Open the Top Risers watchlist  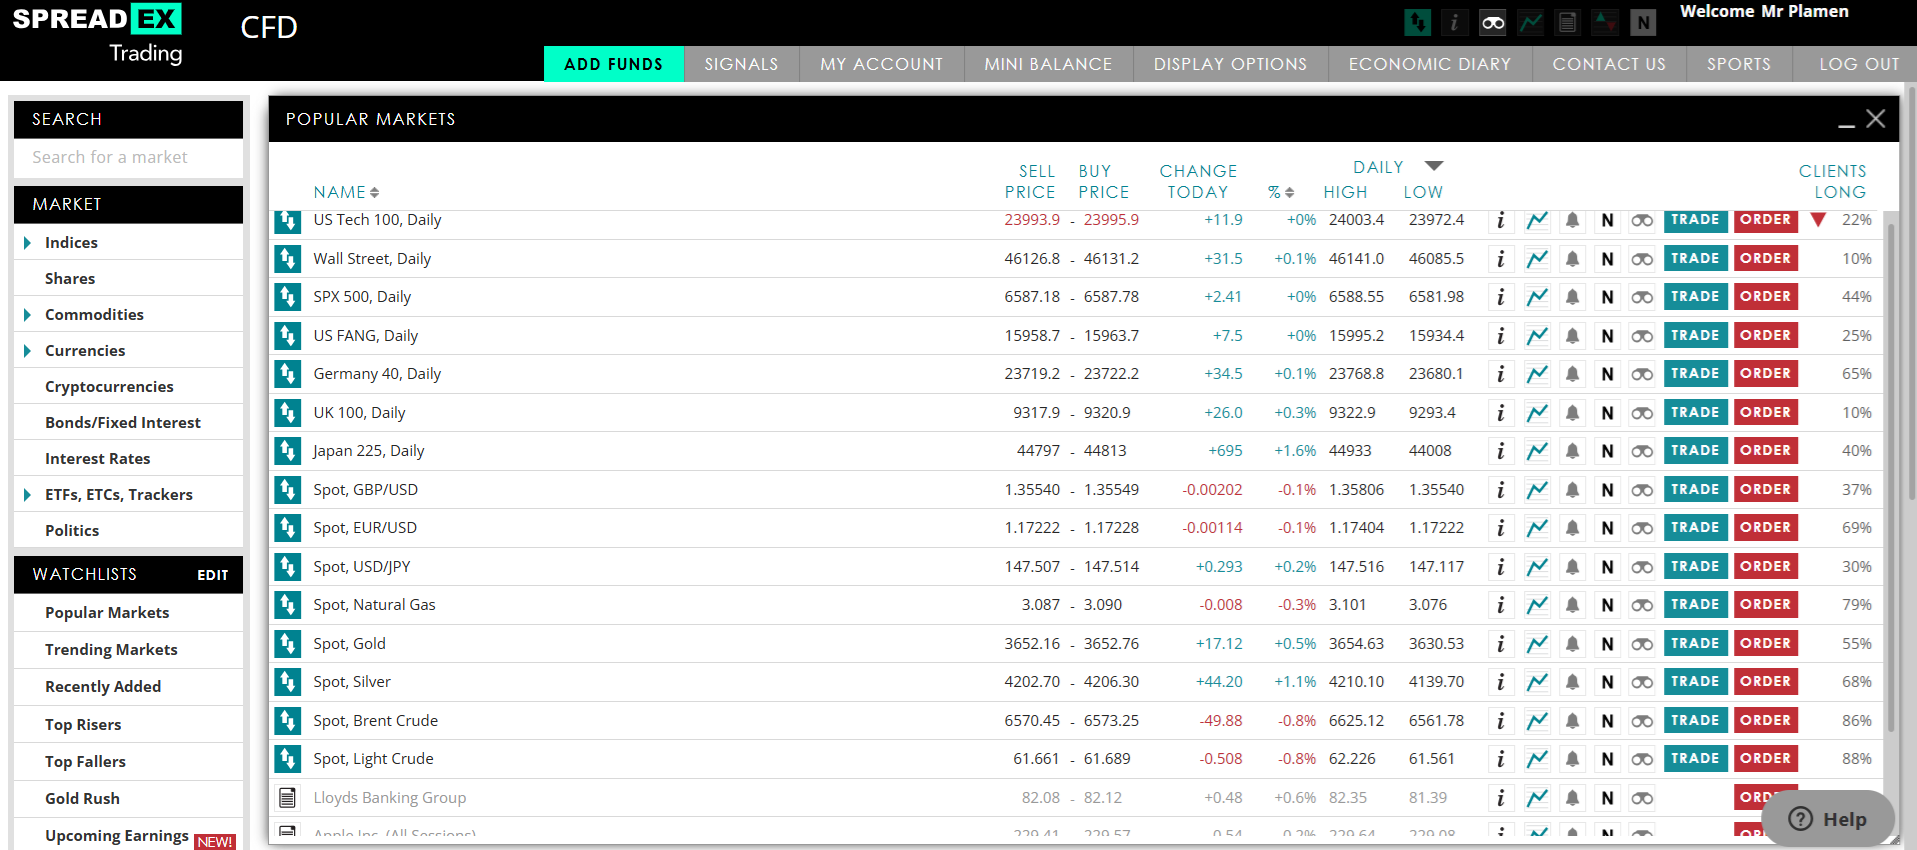83,725
